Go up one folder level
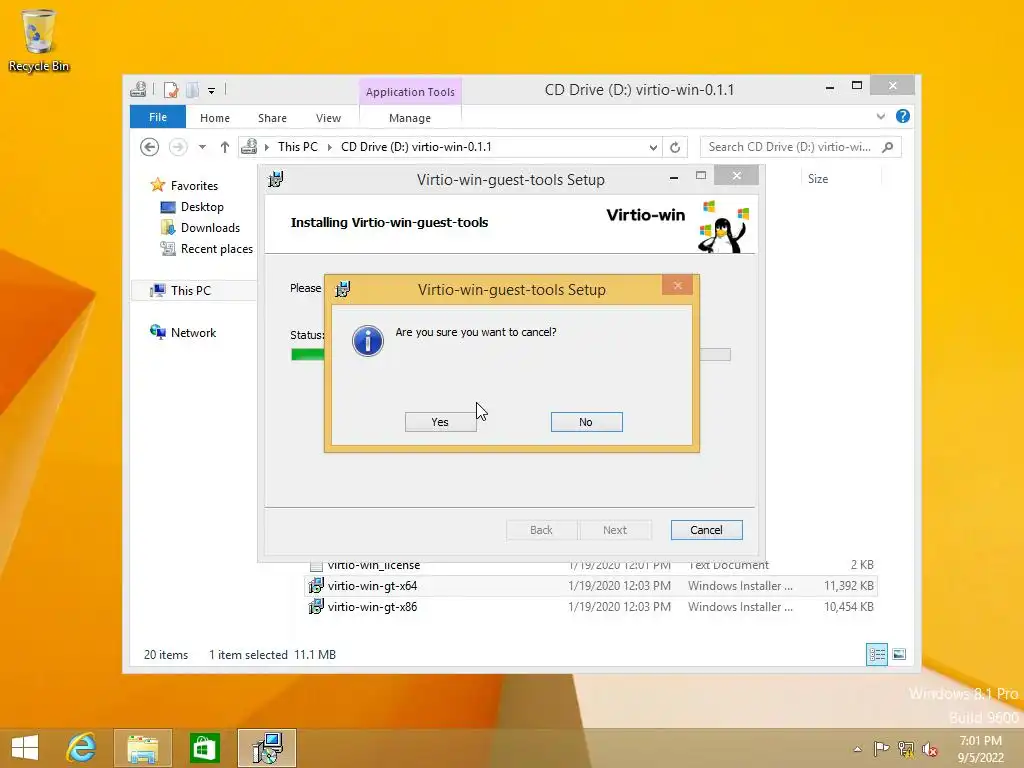Viewport: 1024px width, 768px height. [x=225, y=147]
